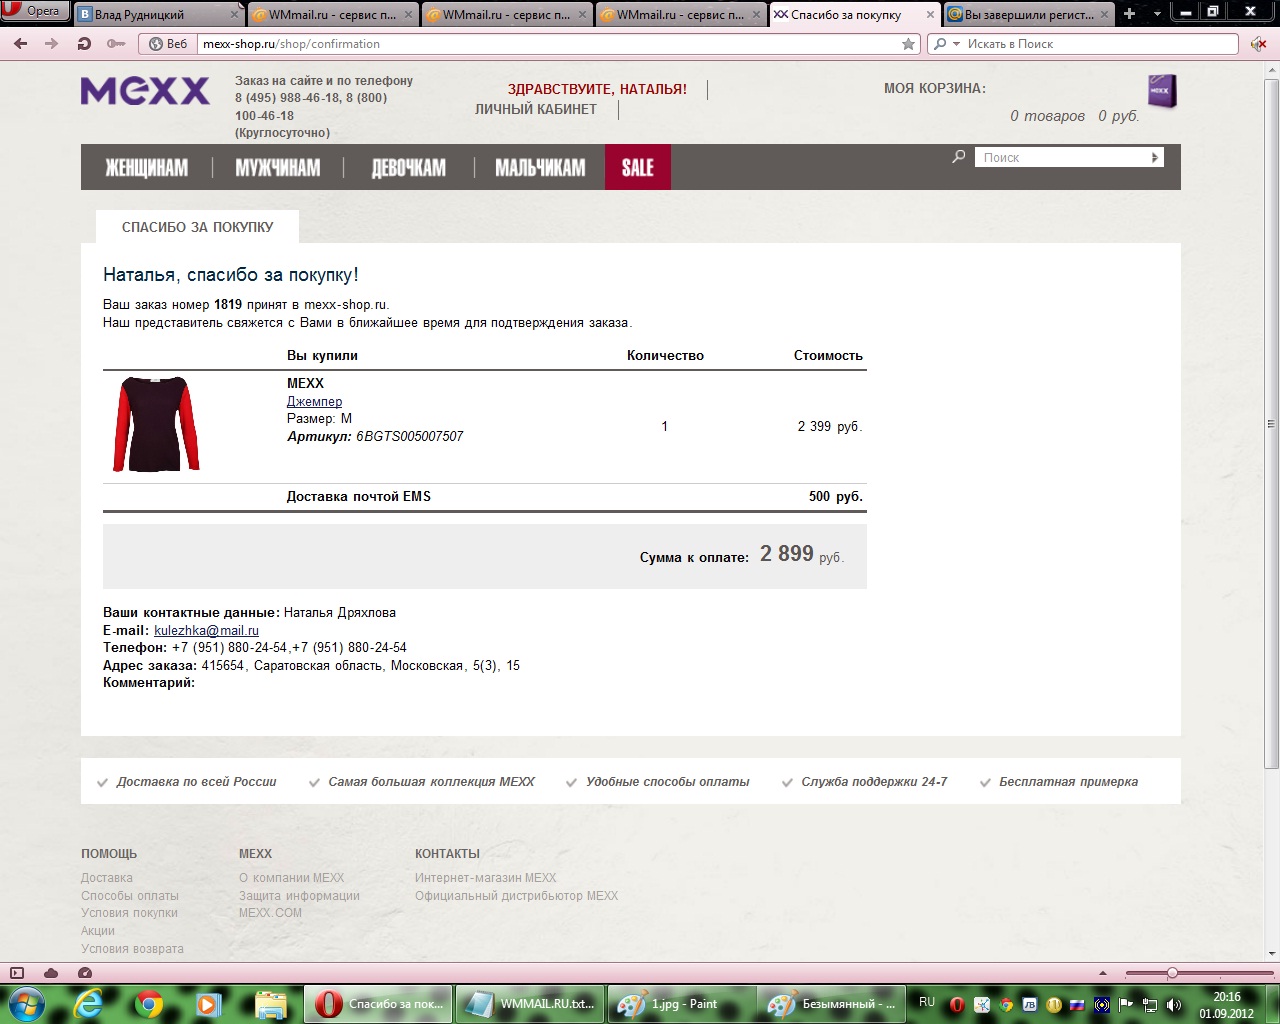Screen dimensions: 1280x1024
Task: Click the total amount '2 899' value
Action: coord(787,554)
